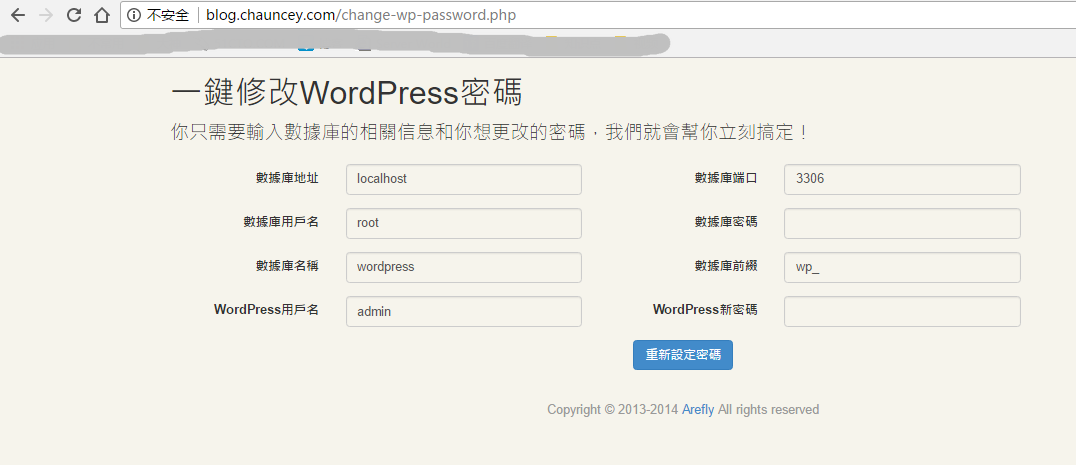The image size is (1076, 465).
Task: Click the 數據庫端口 label
Action: pos(726,178)
